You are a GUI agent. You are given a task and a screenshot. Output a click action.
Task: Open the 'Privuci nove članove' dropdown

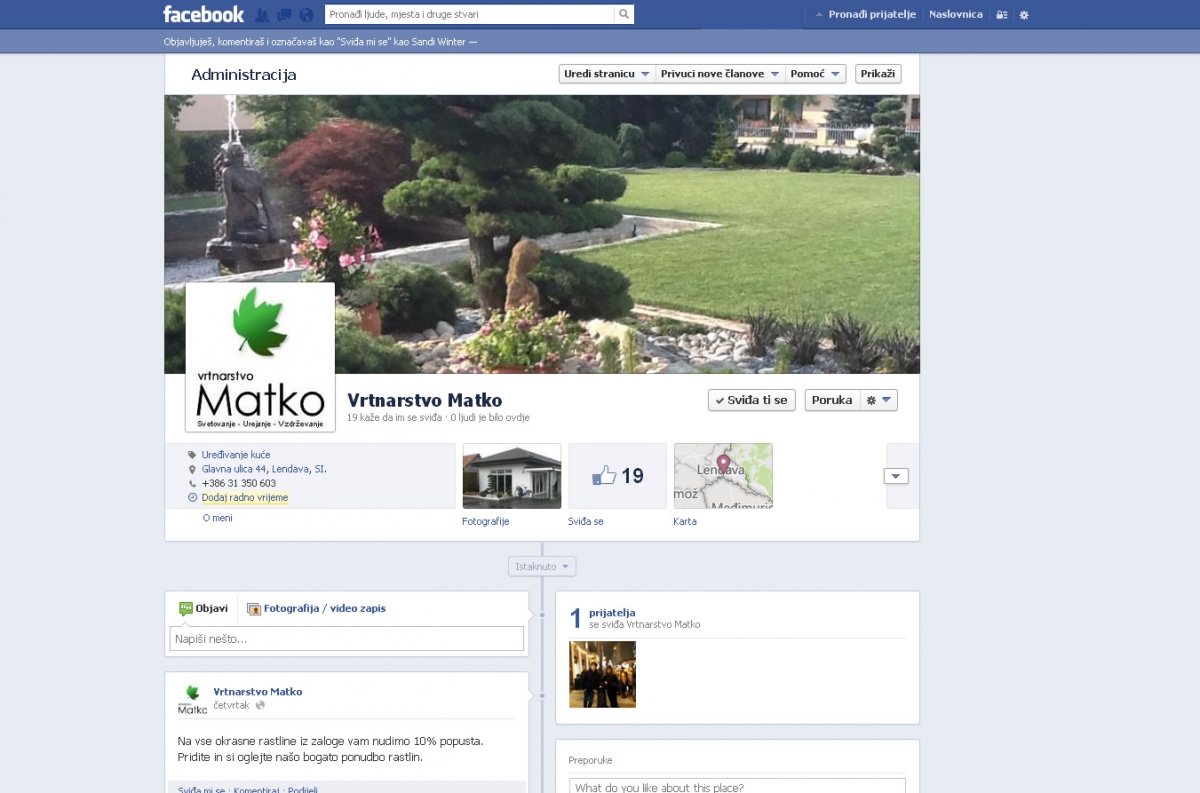719,74
